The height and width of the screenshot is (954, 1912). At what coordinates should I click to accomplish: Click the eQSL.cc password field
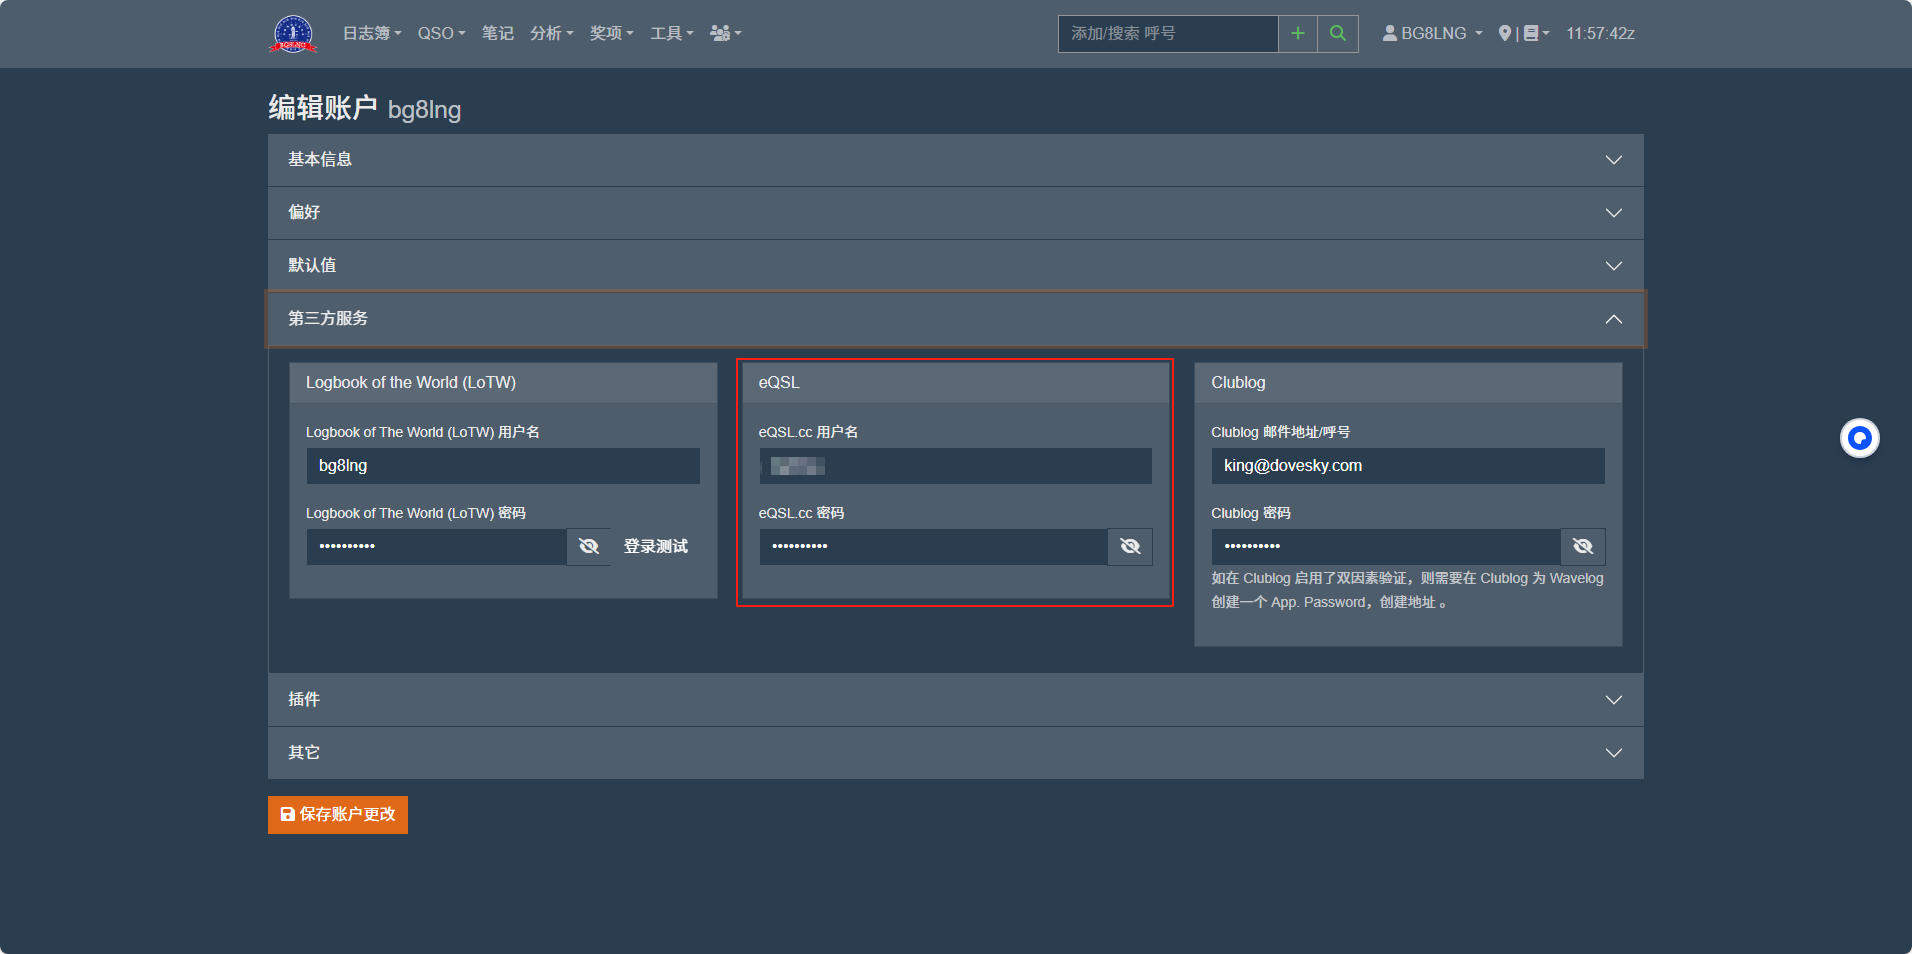coord(933,546)
